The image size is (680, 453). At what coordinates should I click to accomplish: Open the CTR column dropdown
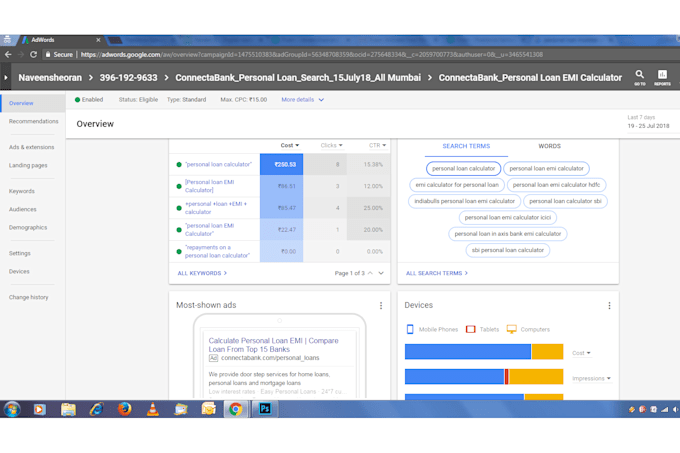[377, 145]
